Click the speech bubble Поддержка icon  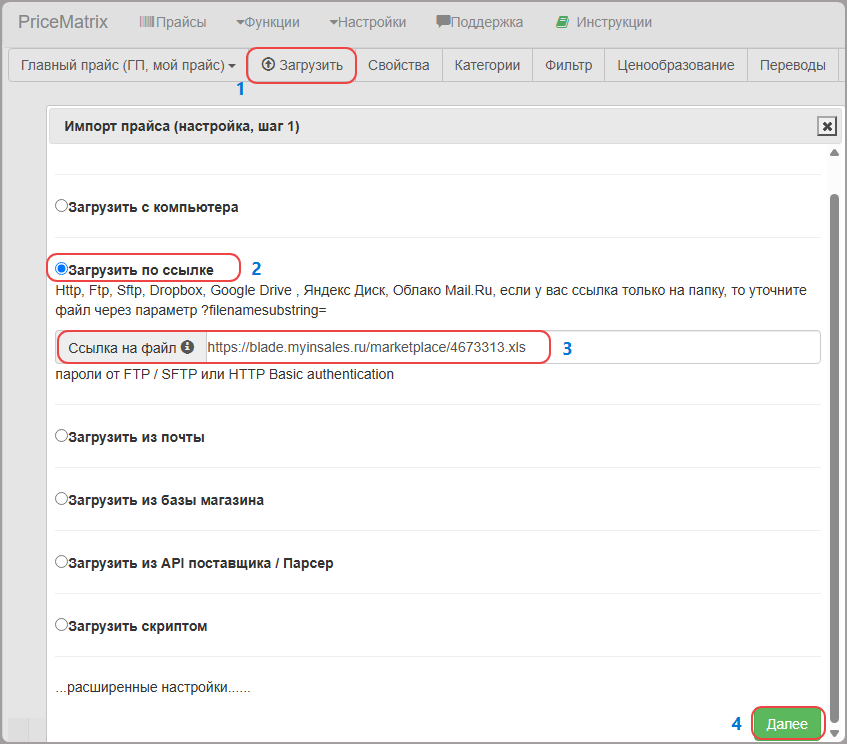443,22
